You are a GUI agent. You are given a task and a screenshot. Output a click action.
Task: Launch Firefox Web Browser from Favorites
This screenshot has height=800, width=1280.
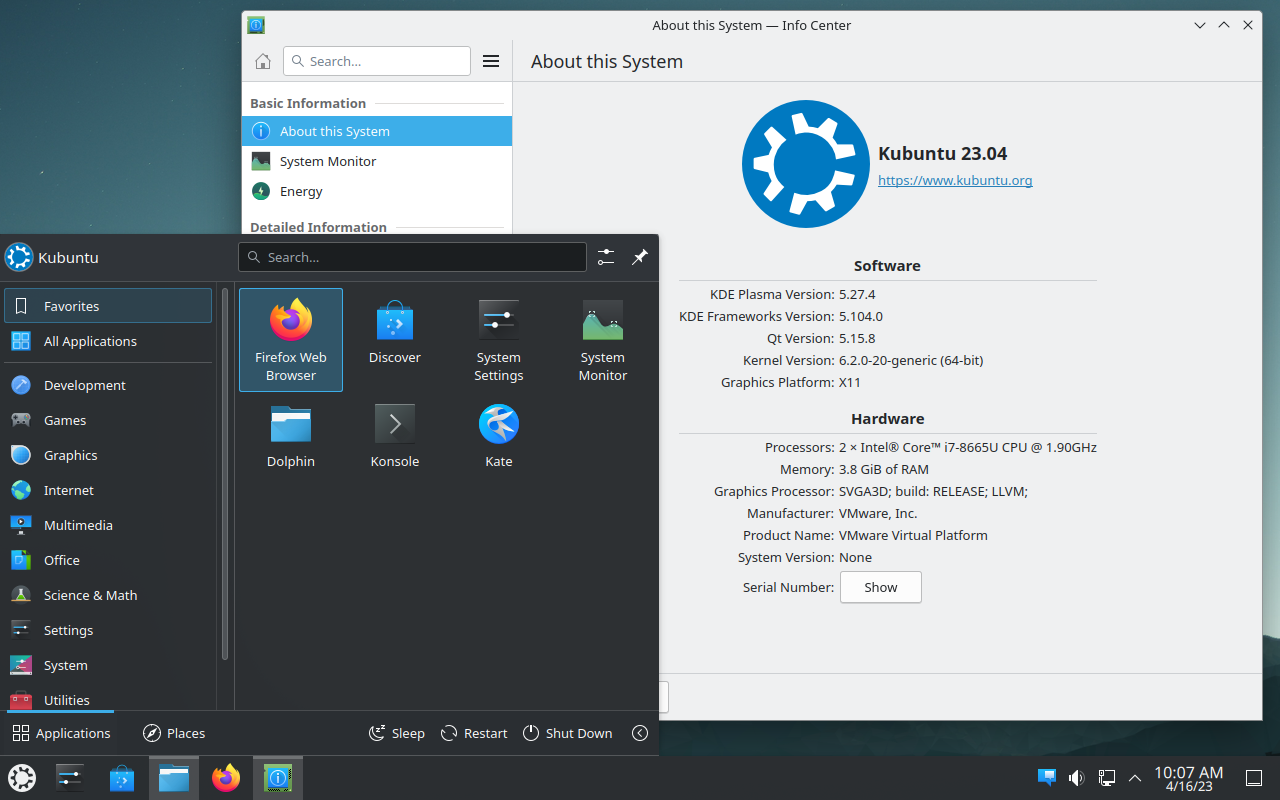(291, 339)
